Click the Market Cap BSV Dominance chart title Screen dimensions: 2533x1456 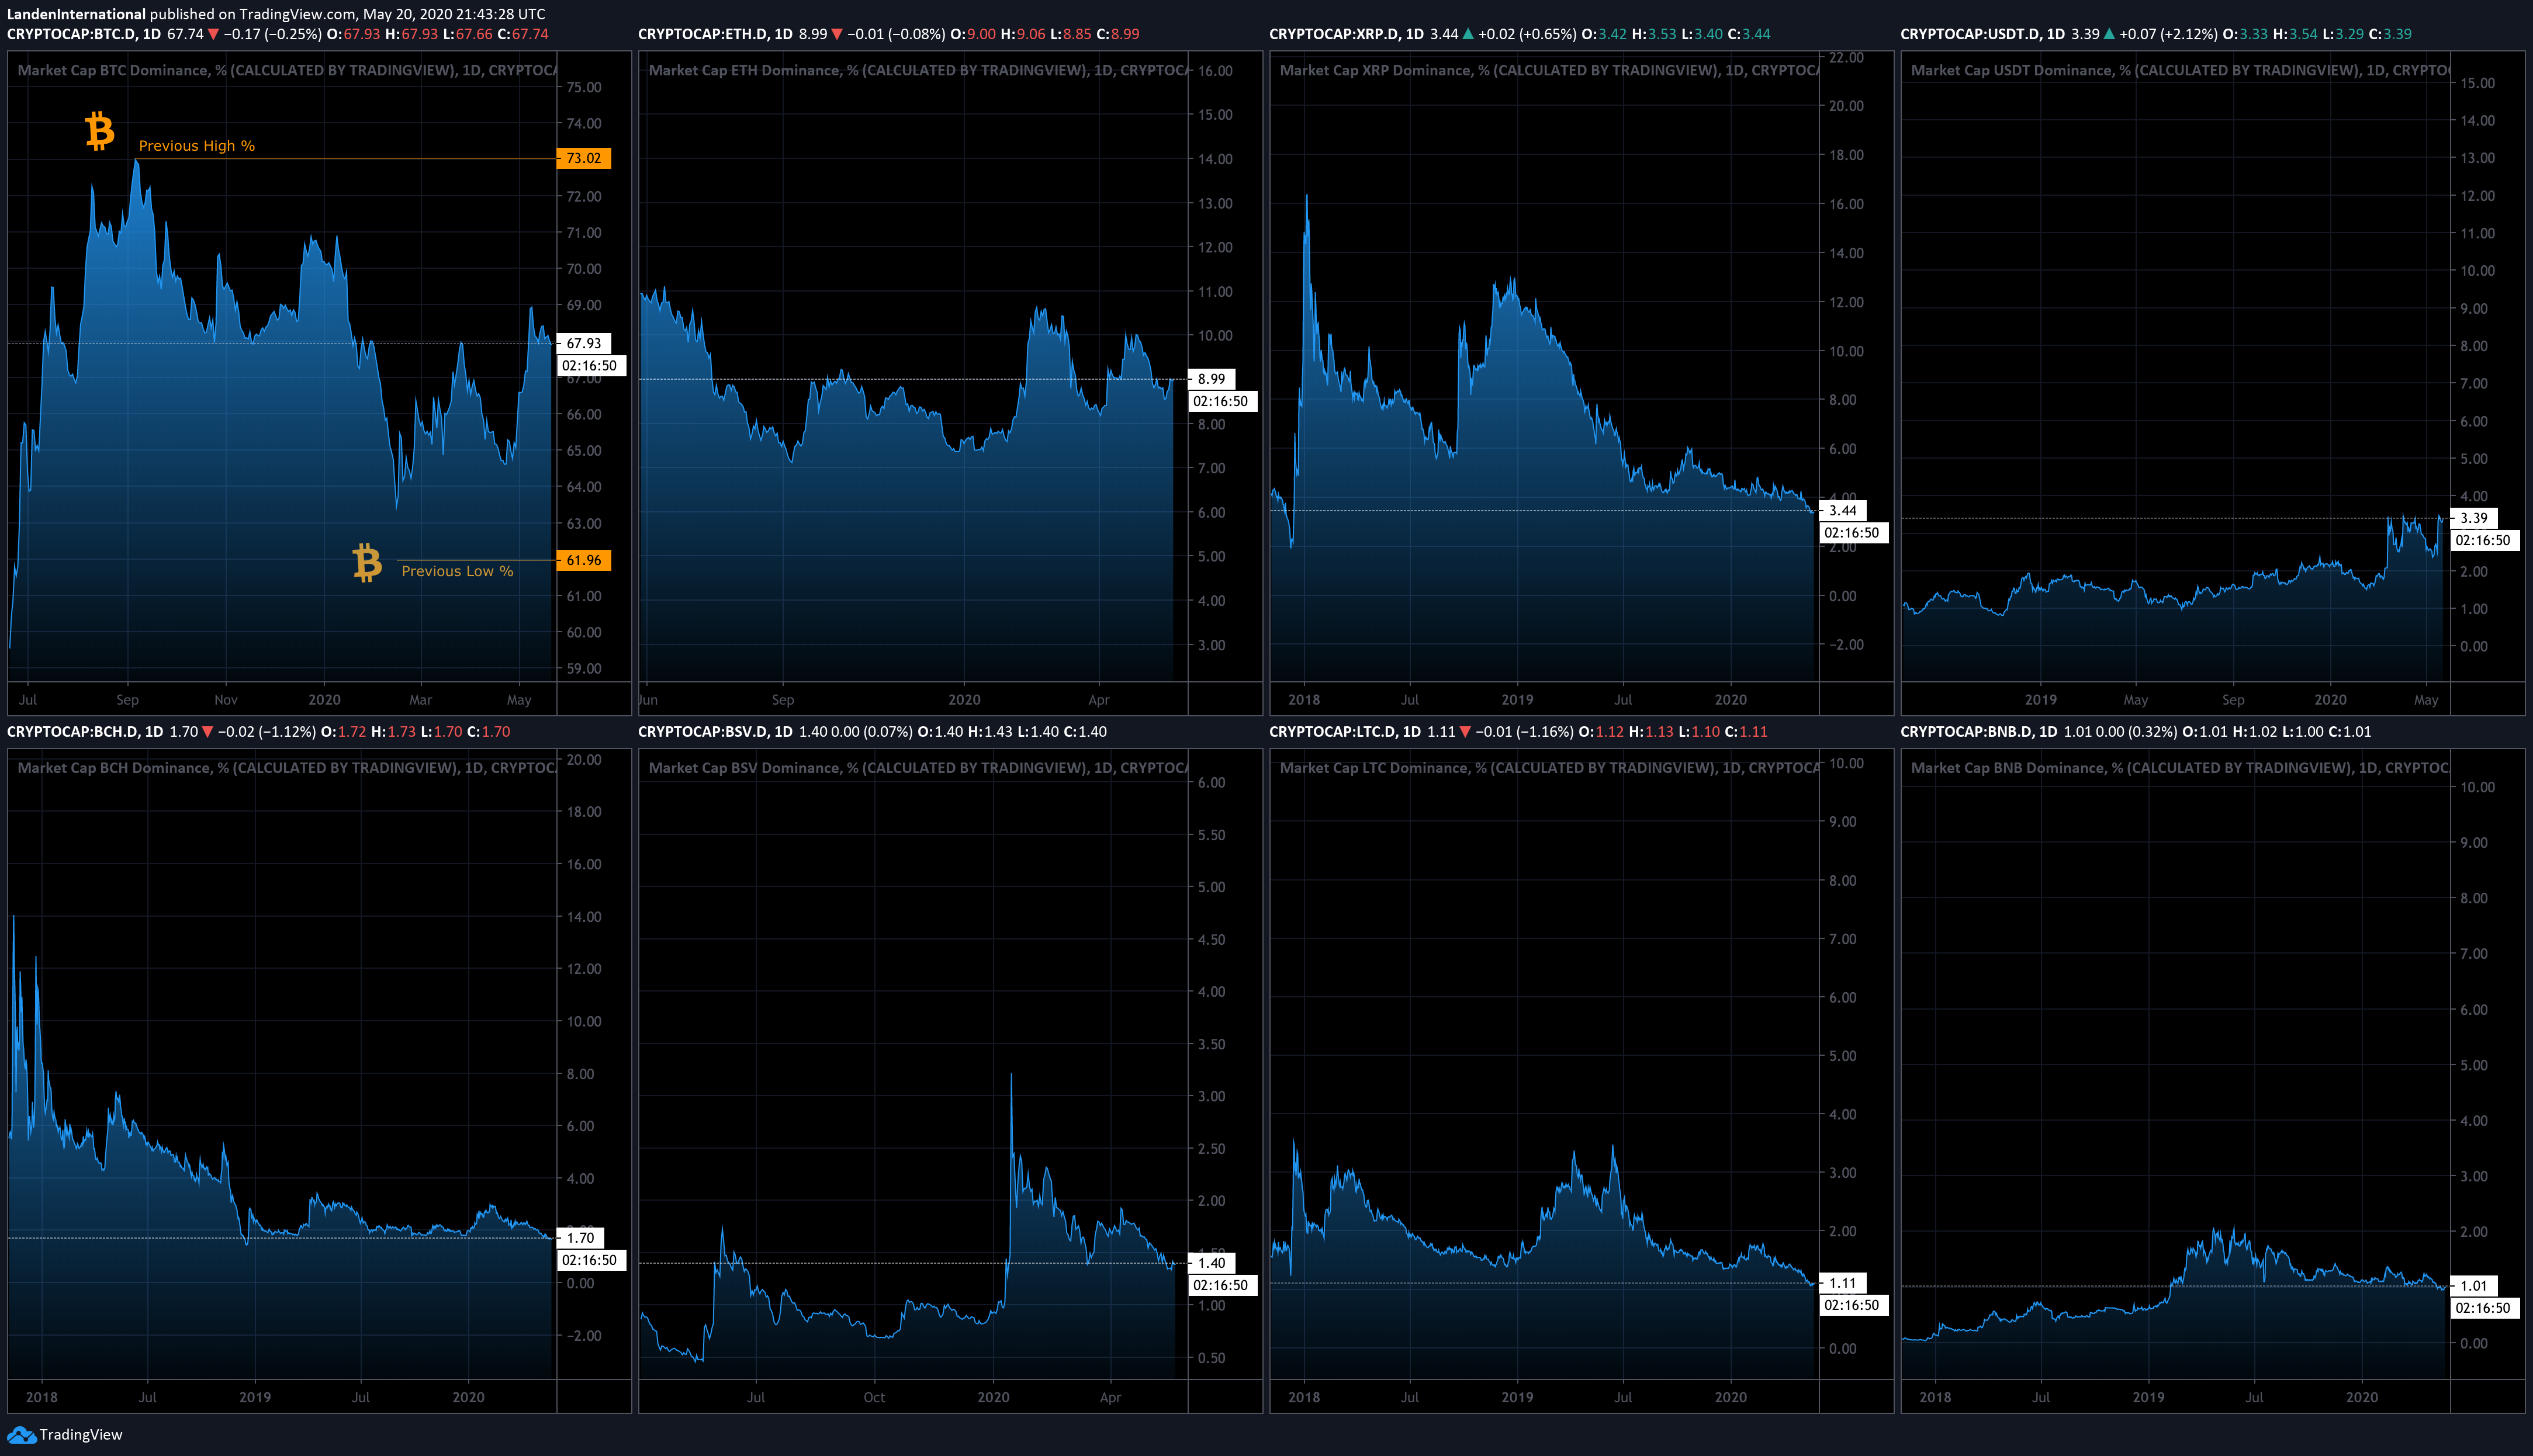click(918, 768)
